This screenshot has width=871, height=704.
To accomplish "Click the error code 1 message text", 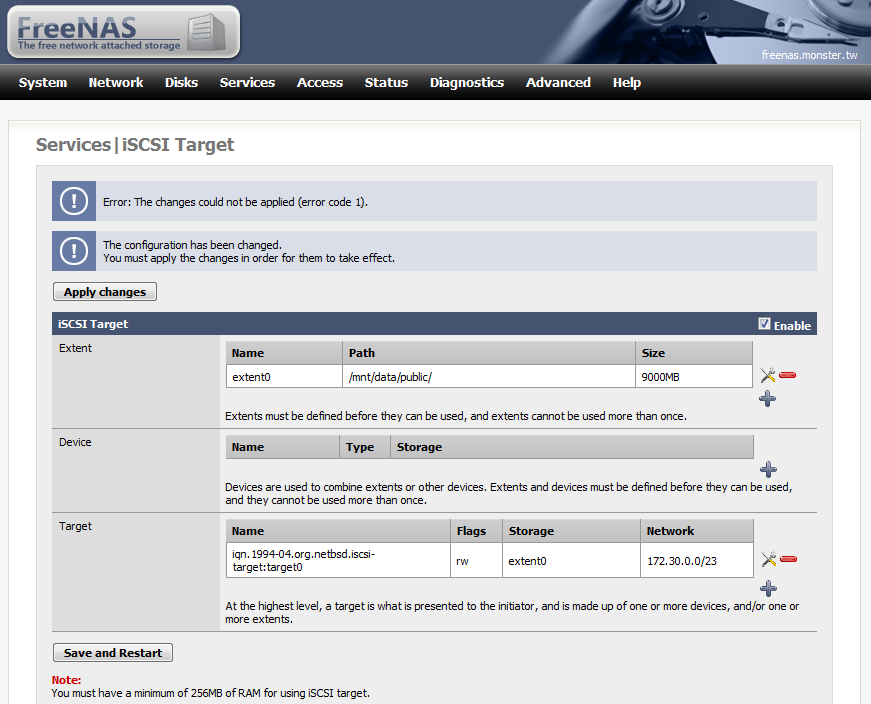I will tap(235, 202).
